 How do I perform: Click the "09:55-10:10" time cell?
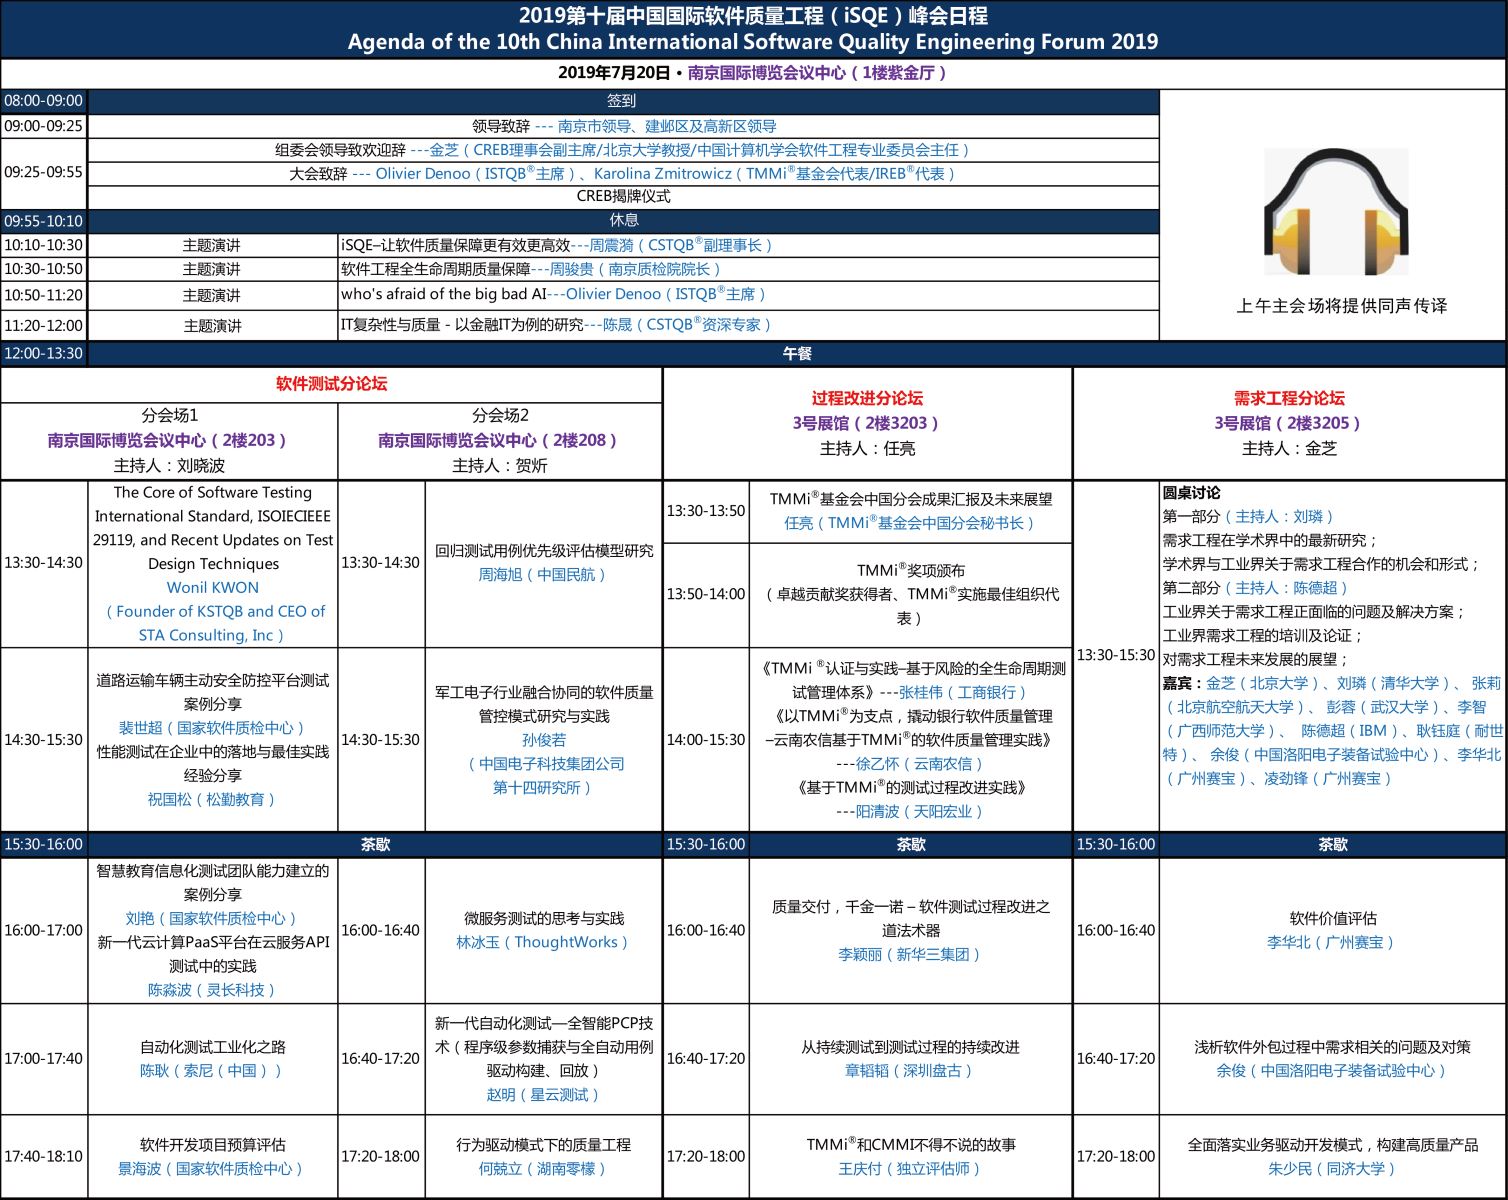[44, 221]
